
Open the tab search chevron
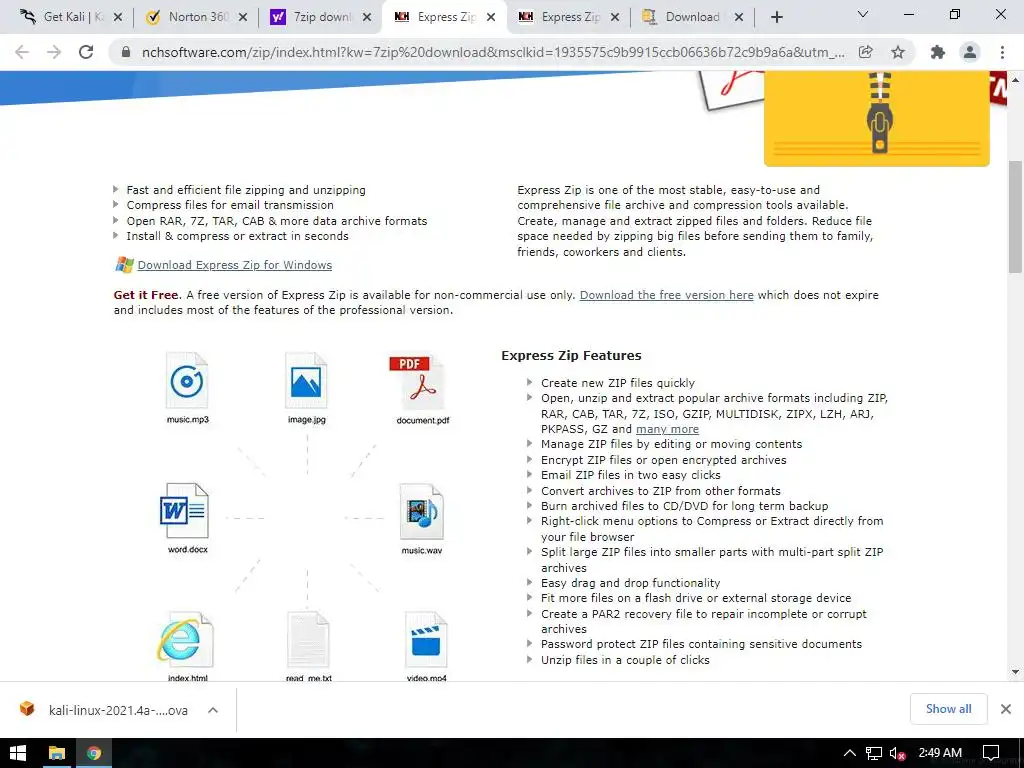[863, 14]
